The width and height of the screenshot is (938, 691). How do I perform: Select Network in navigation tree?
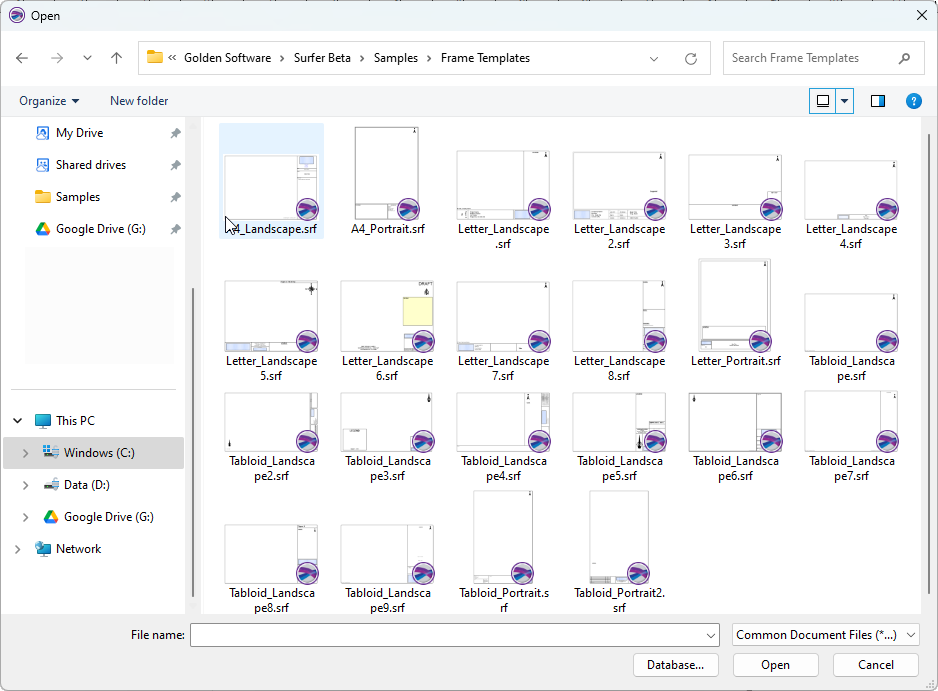(x=78, y=549)
